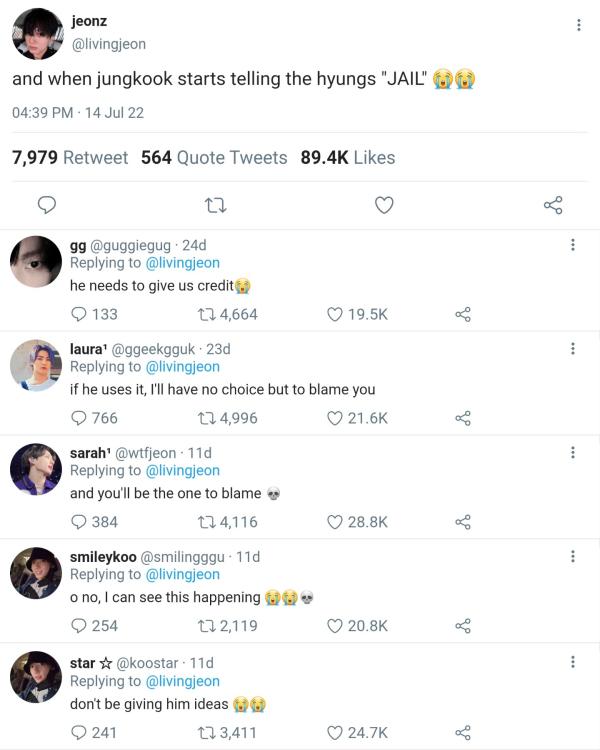Share sarah's reply
This screenshot has width=600, height=750.
[462, 522]
